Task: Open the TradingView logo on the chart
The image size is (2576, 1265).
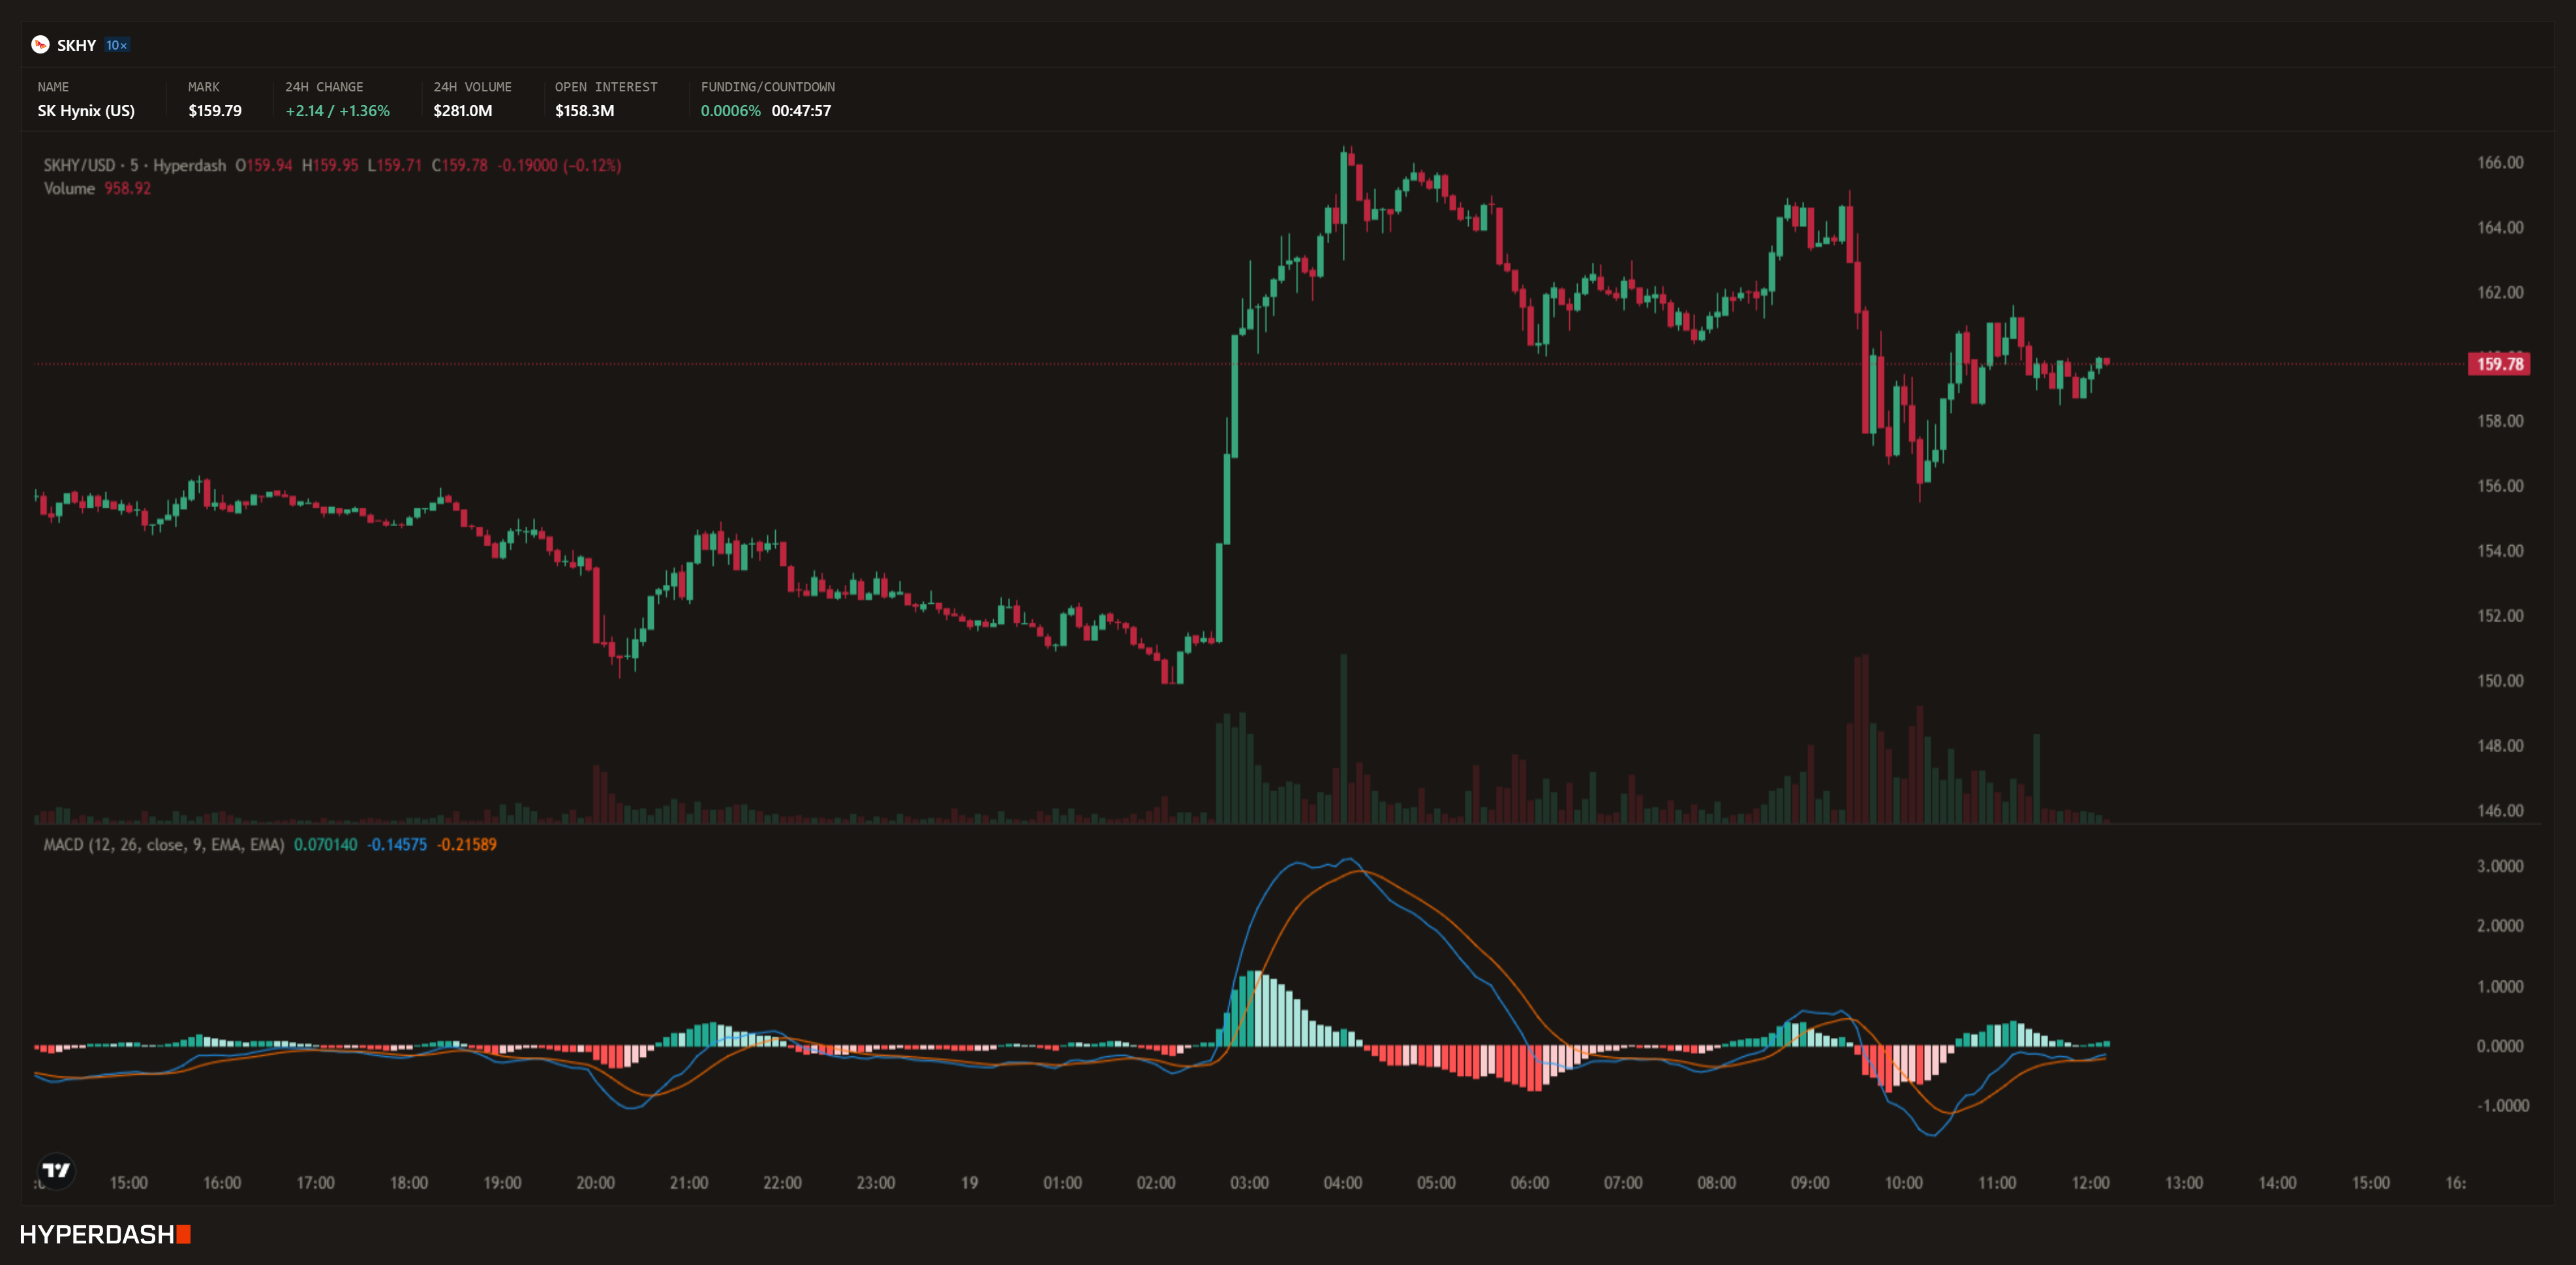Action: [x=56, y=1171]
